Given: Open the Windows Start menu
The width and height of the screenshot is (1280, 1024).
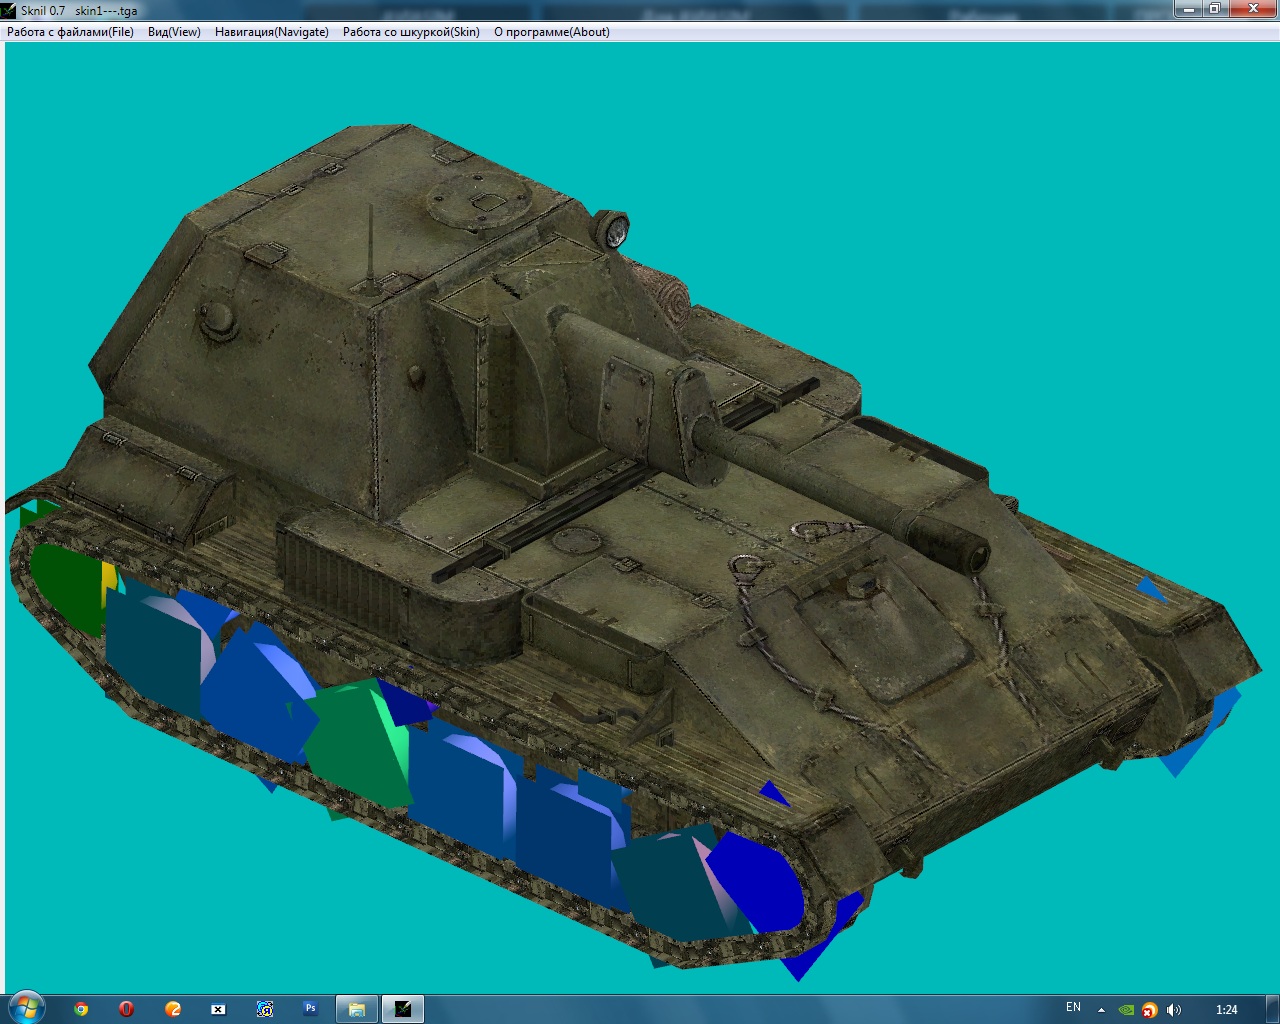Looking at the screenshot, I should coord(26,1008).
